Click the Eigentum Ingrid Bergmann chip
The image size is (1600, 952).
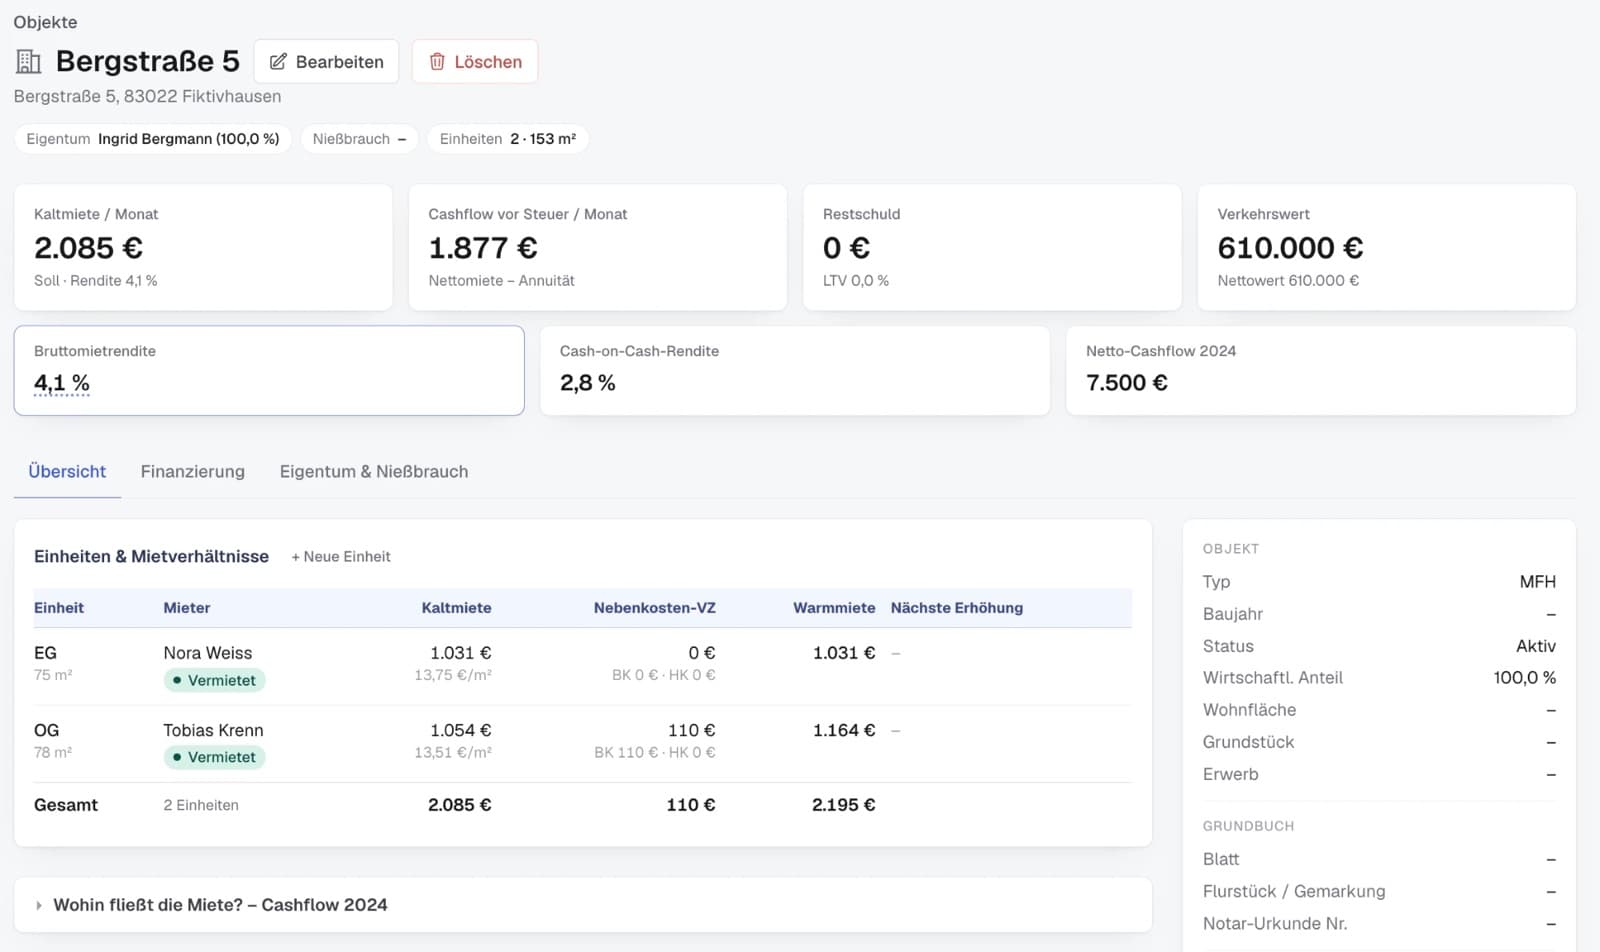(153, 139)
